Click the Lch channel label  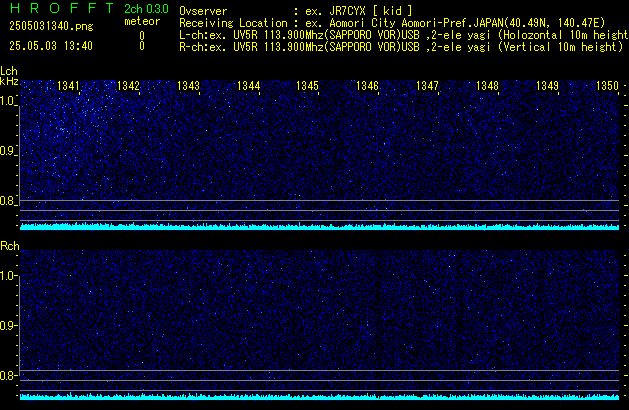click(x=9, y=71)
